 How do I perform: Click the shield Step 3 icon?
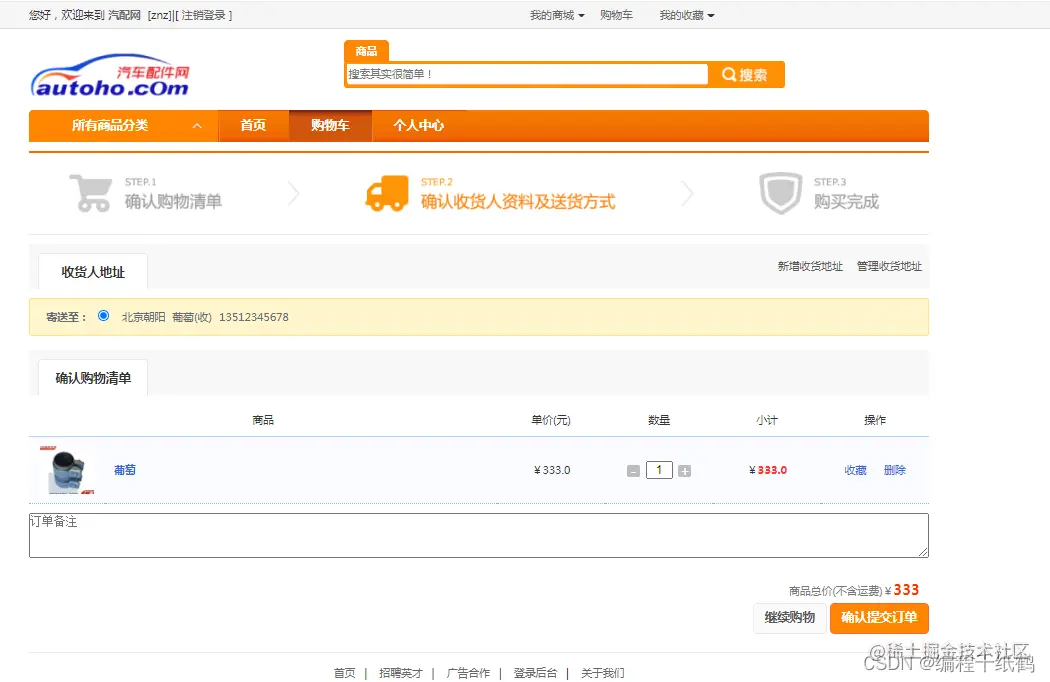(x=780, y=193)
